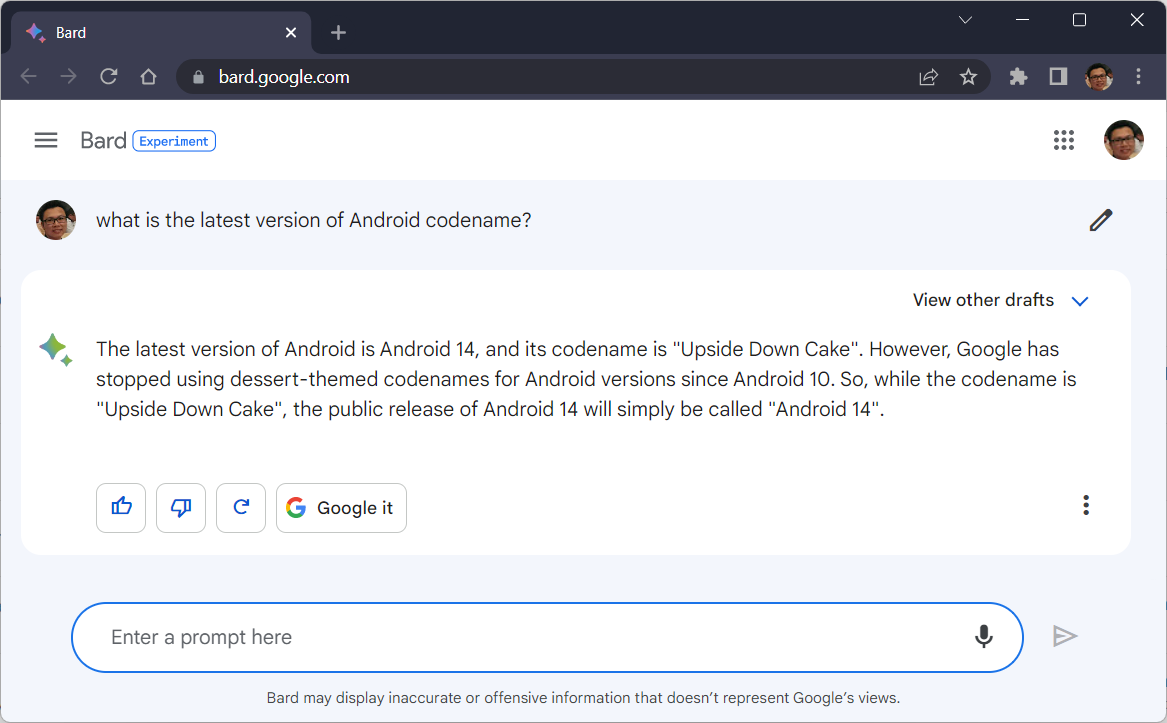Click the thumbs down bad response icon
Viewport: 1167px width, 723px height.
coord(181,507)
